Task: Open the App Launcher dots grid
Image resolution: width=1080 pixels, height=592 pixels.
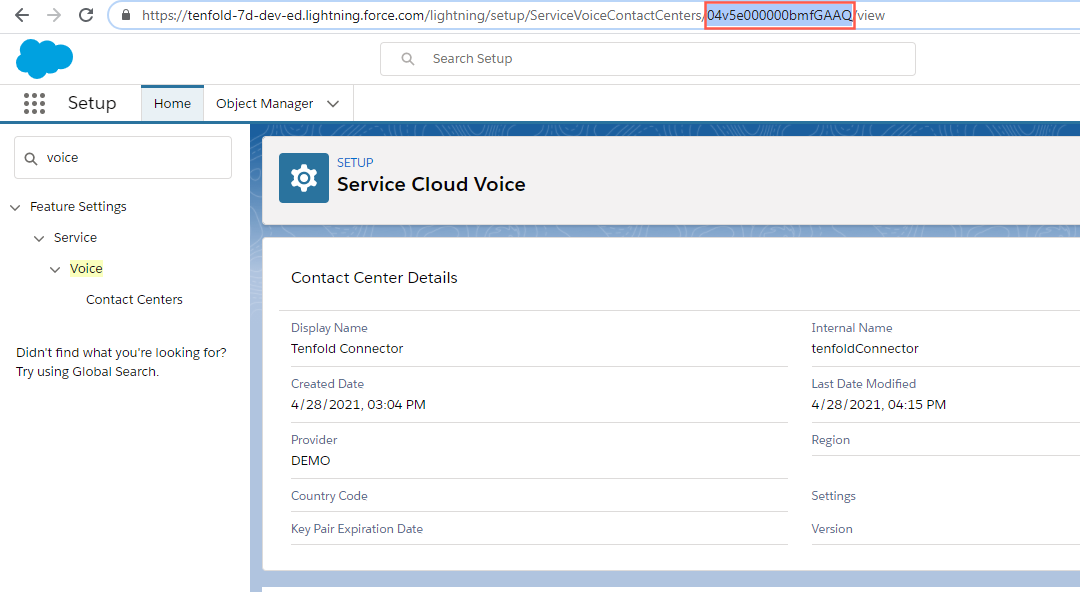Action: (34, 104)
